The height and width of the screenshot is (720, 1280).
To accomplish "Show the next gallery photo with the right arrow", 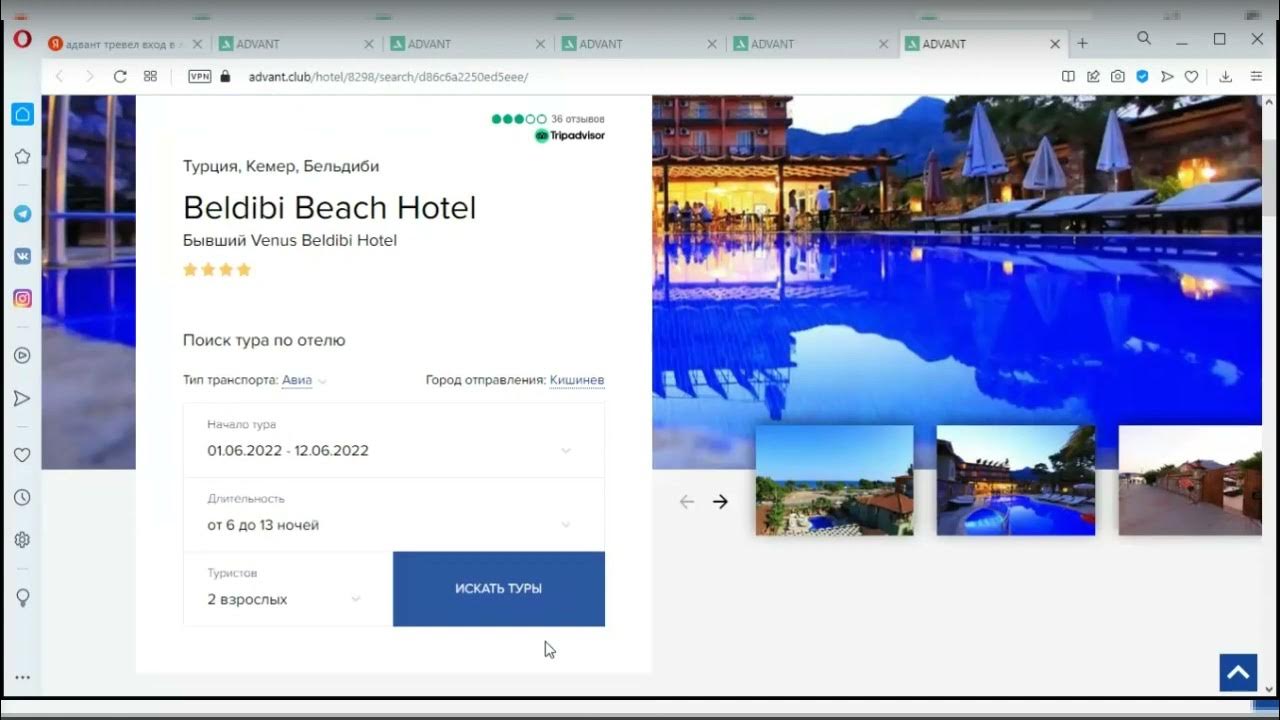I will click(720, 502).
